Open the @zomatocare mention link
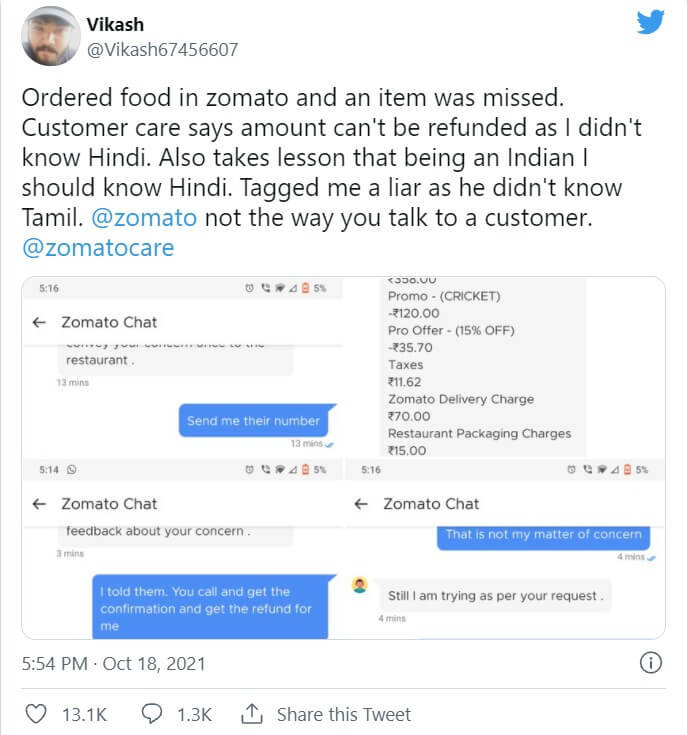 click(97, 247)
